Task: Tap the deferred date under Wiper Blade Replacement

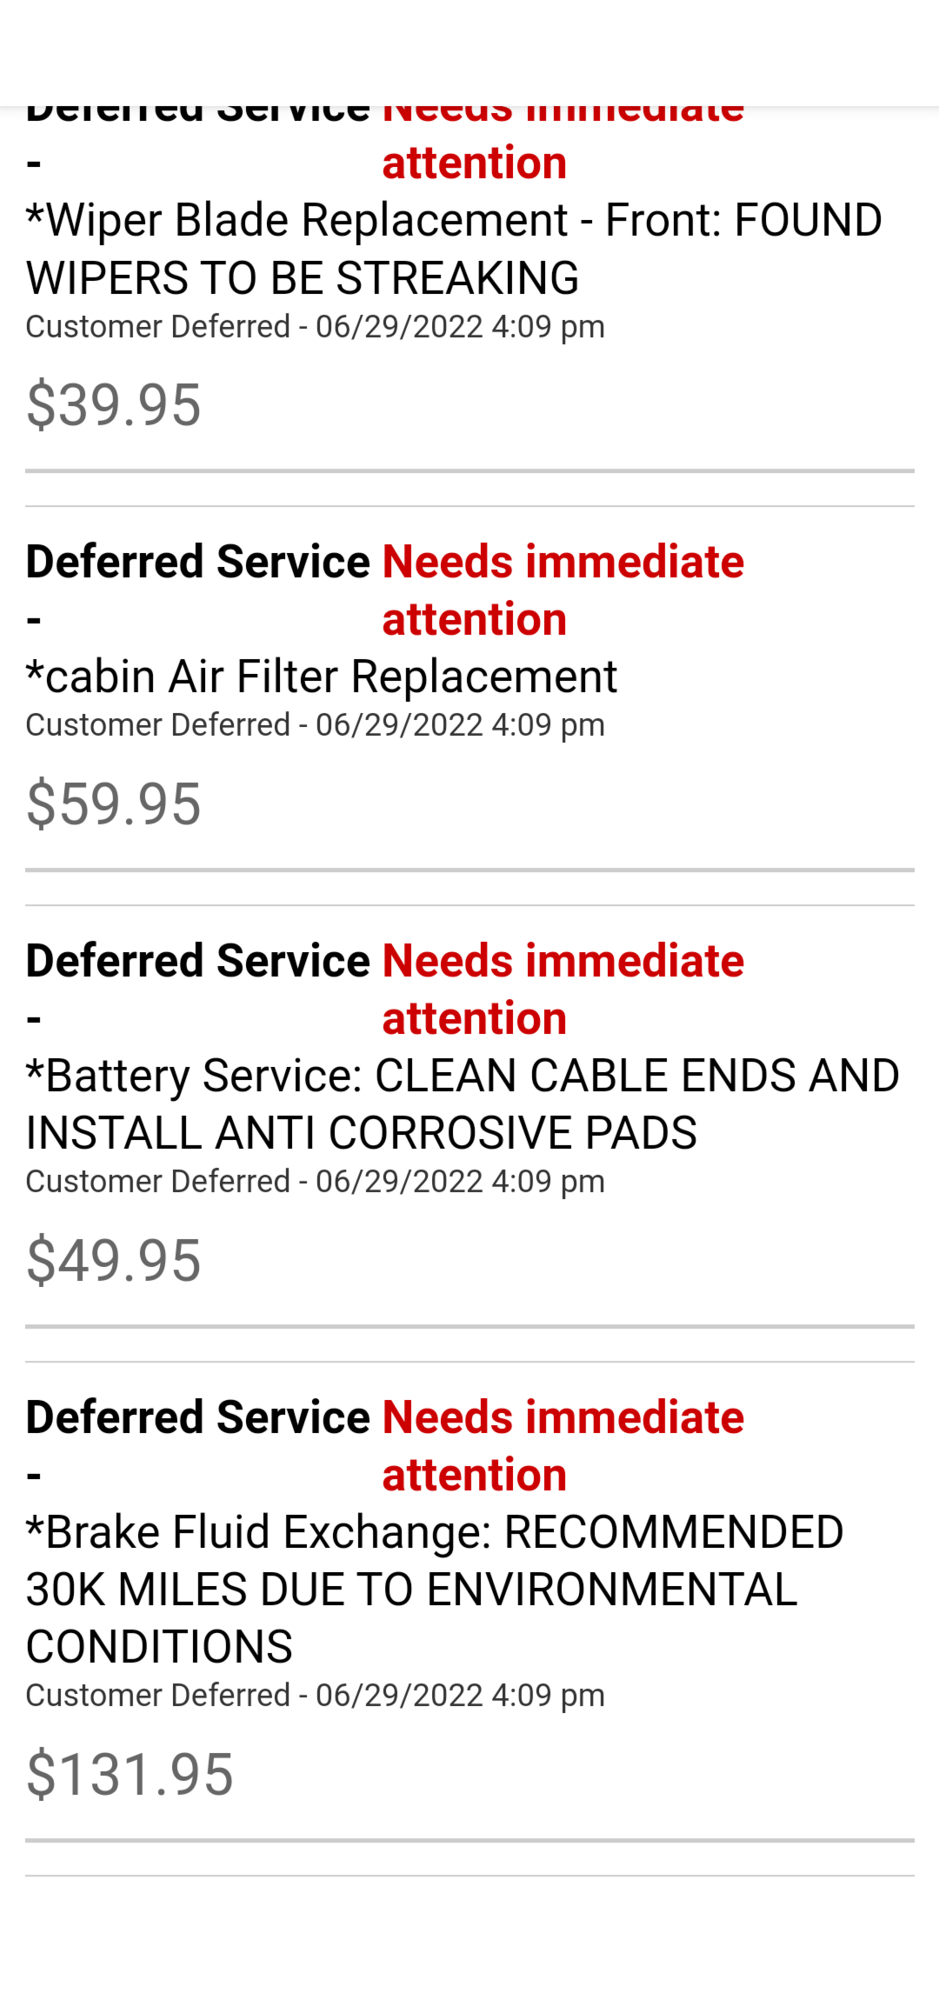Action: [315, 327]
